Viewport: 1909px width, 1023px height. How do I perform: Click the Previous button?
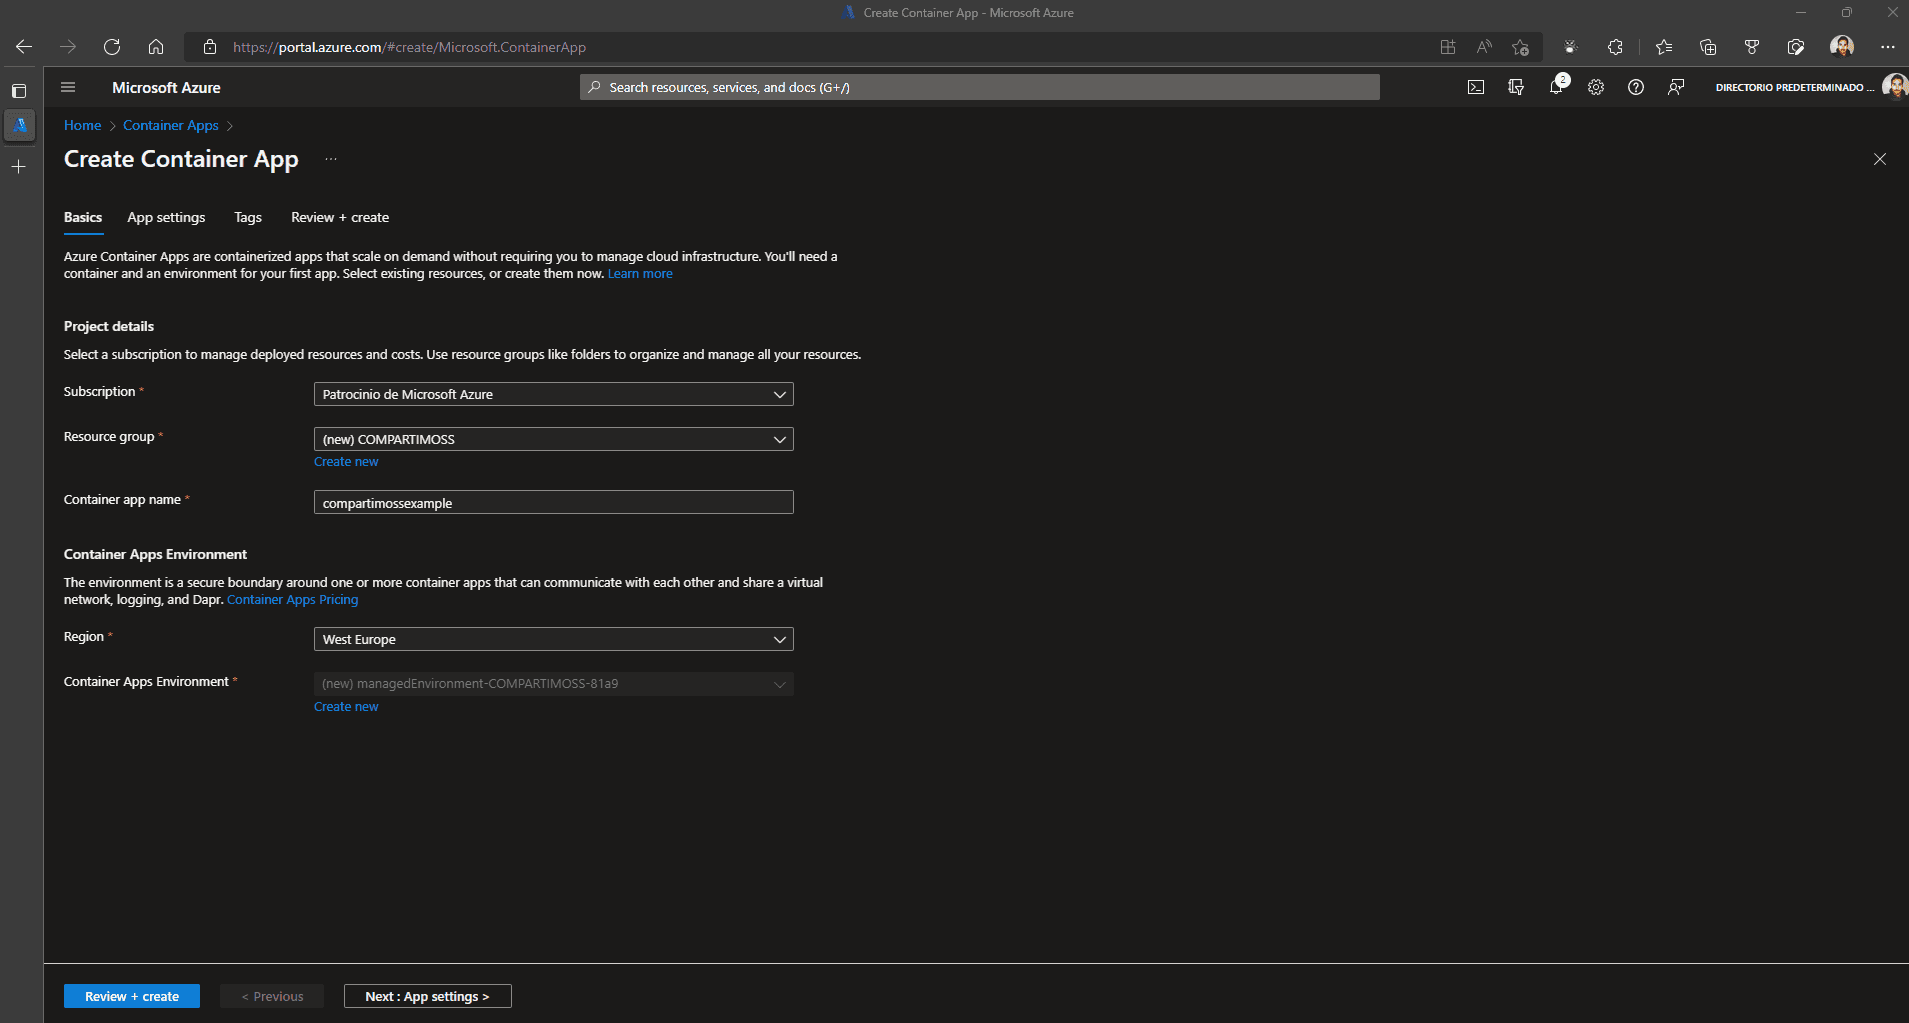point(272,996)
